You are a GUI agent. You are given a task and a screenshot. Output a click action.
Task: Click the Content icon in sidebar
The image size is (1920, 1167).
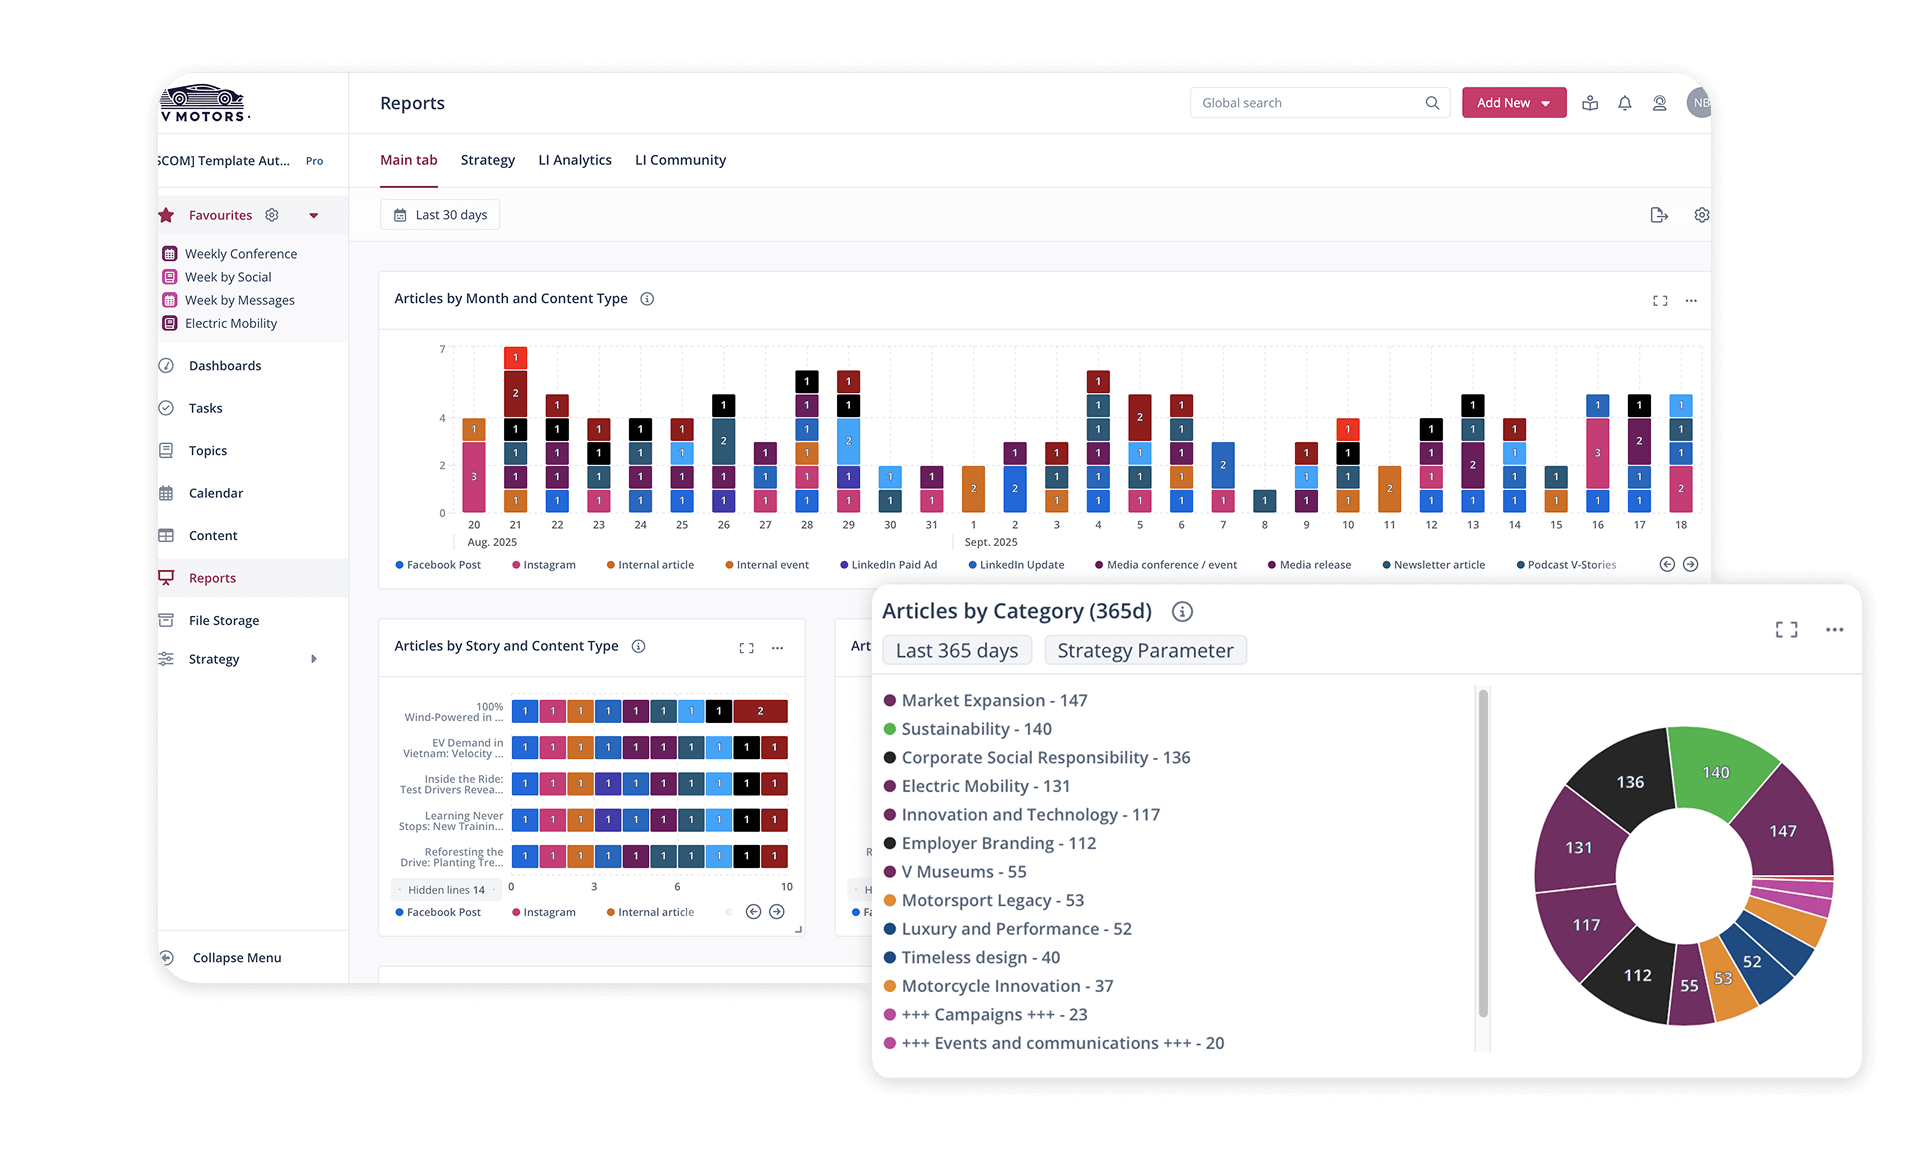[167, 535]
